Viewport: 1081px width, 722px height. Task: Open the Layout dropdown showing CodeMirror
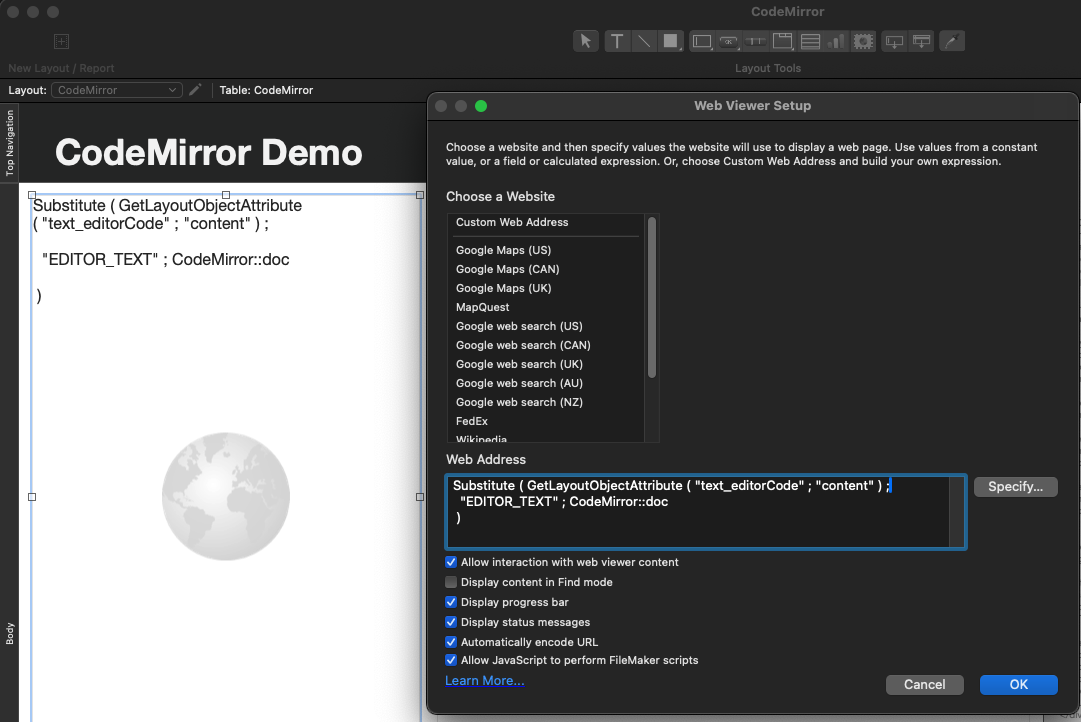pyautogui.click(x=117, y=90)
